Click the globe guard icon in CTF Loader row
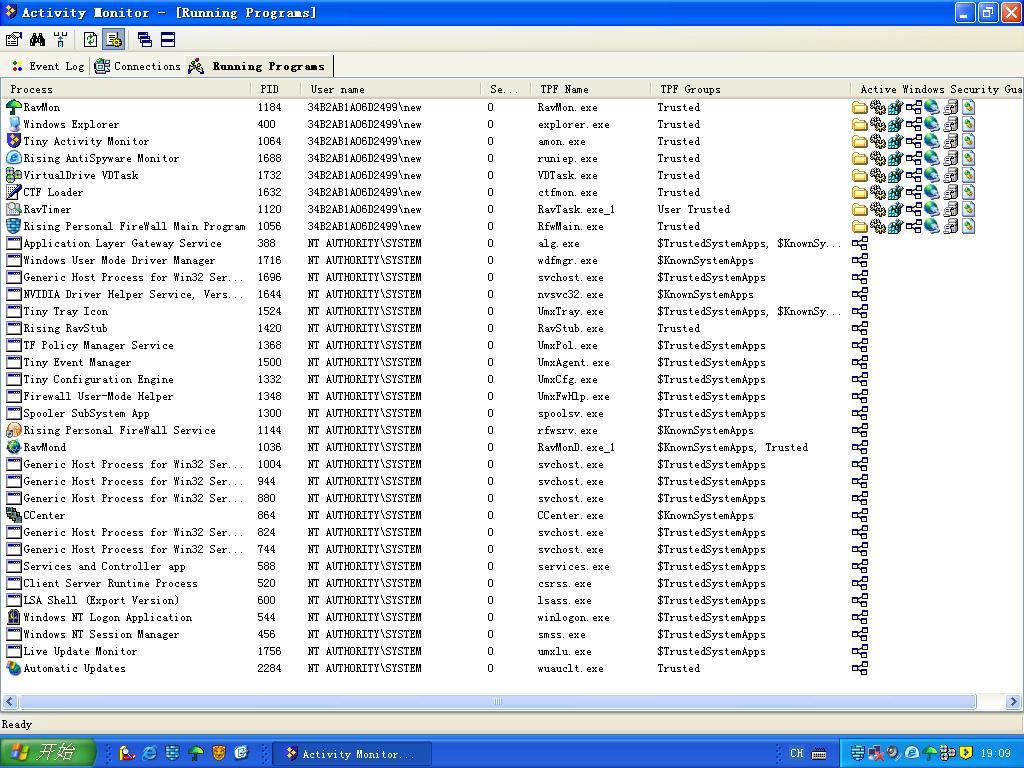The width and height of the screenshot is (1024, 768). 931,193
